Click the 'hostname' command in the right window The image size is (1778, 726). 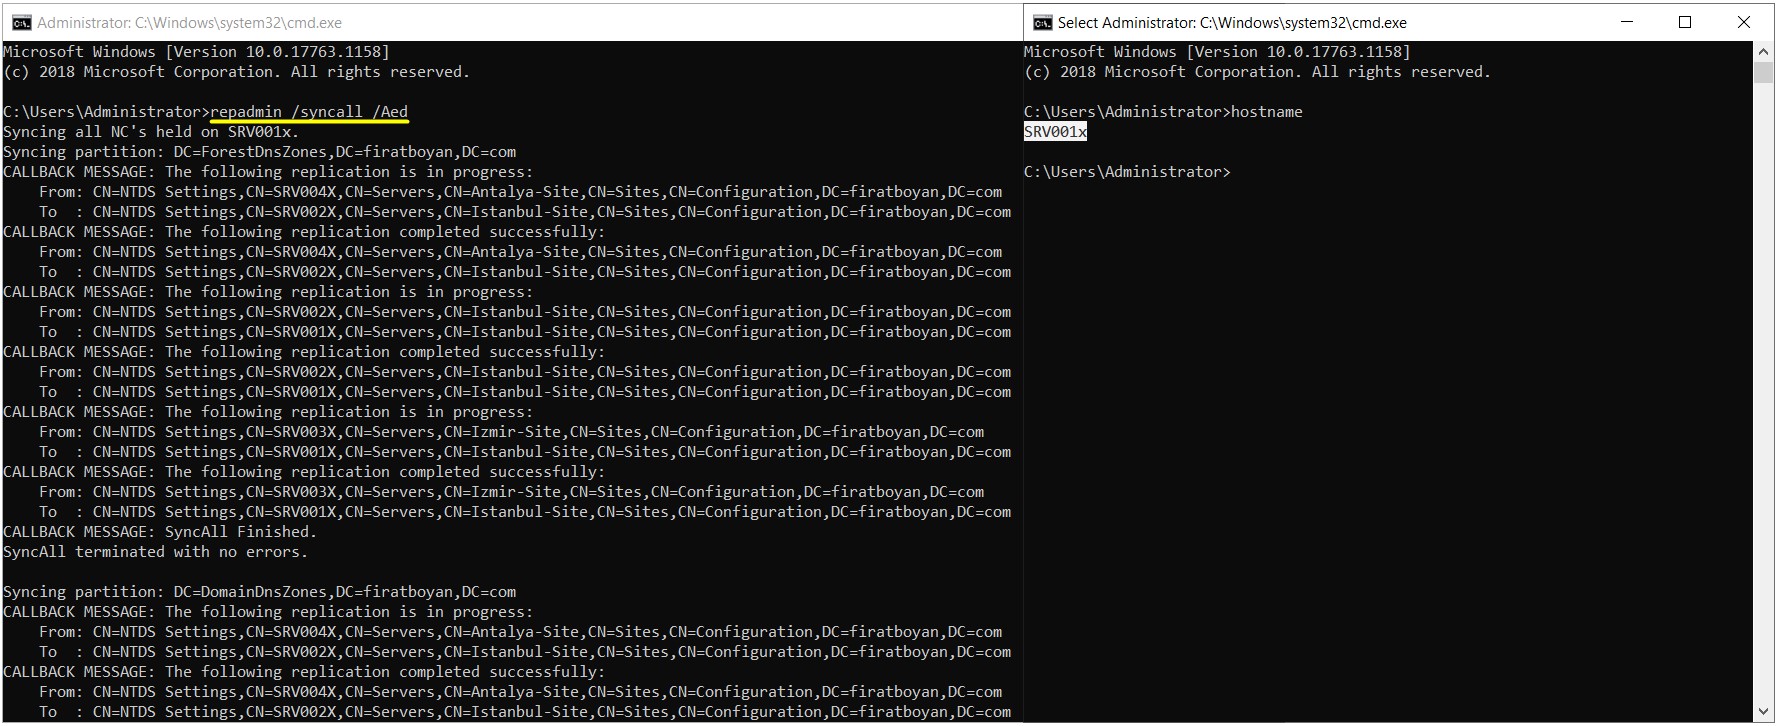(1267, 112)
